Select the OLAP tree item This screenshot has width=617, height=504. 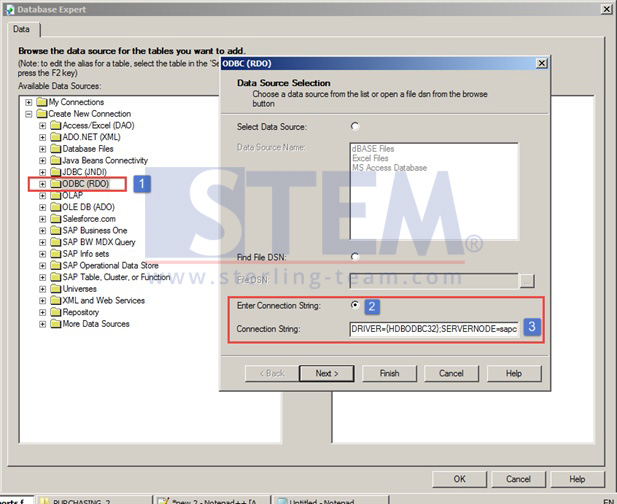pyautogui.click(x=72, y=195)
